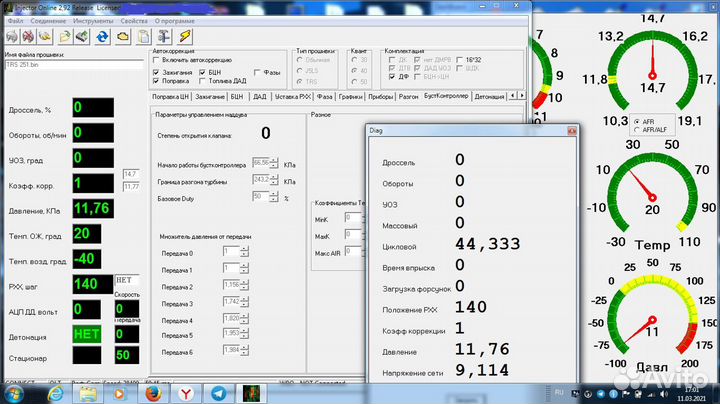Switch to the Поправка ЦН tab
The width and height of the screenshot is (720, 404).
[x=170, y=97]
